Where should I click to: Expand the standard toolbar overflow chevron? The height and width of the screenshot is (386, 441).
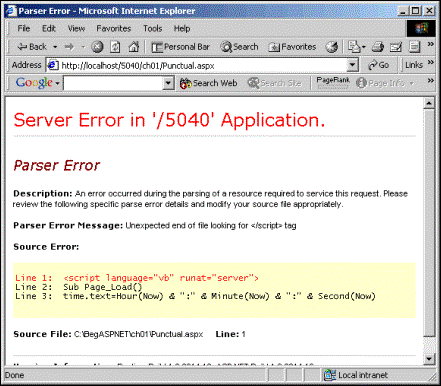(431, 44)
